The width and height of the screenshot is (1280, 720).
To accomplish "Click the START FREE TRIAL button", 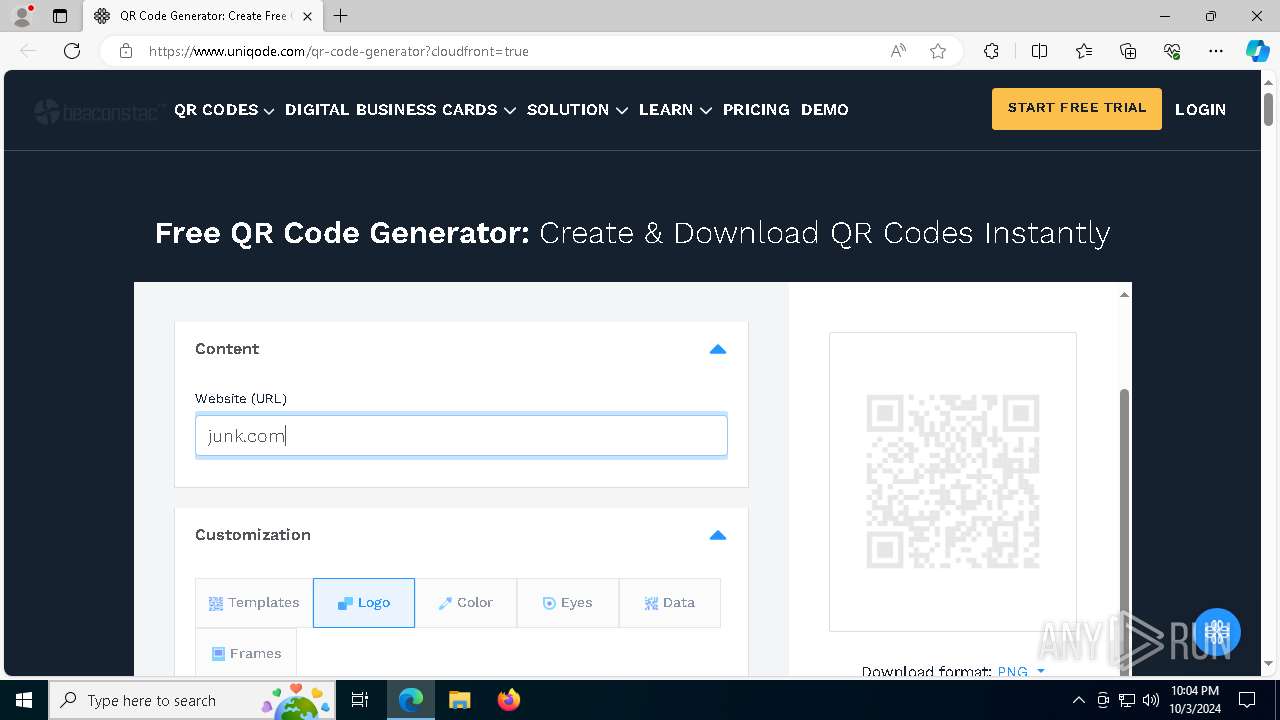I will click(1077, 109).
